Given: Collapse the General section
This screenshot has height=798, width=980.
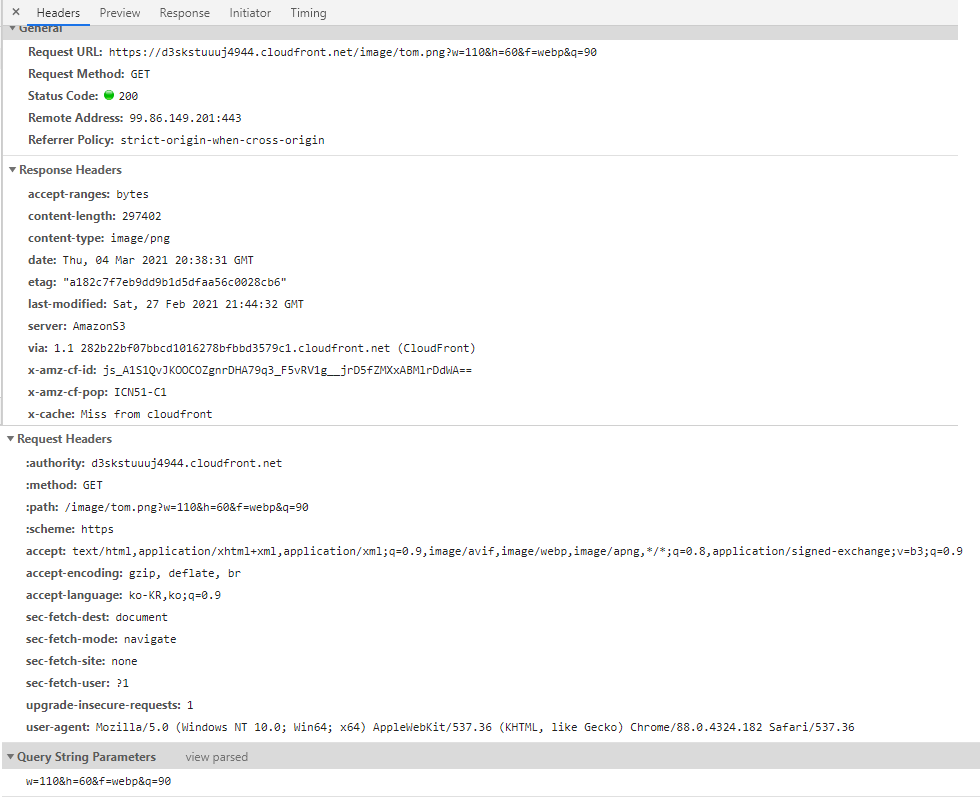Looking at the screenshot, I should [12, 29].
